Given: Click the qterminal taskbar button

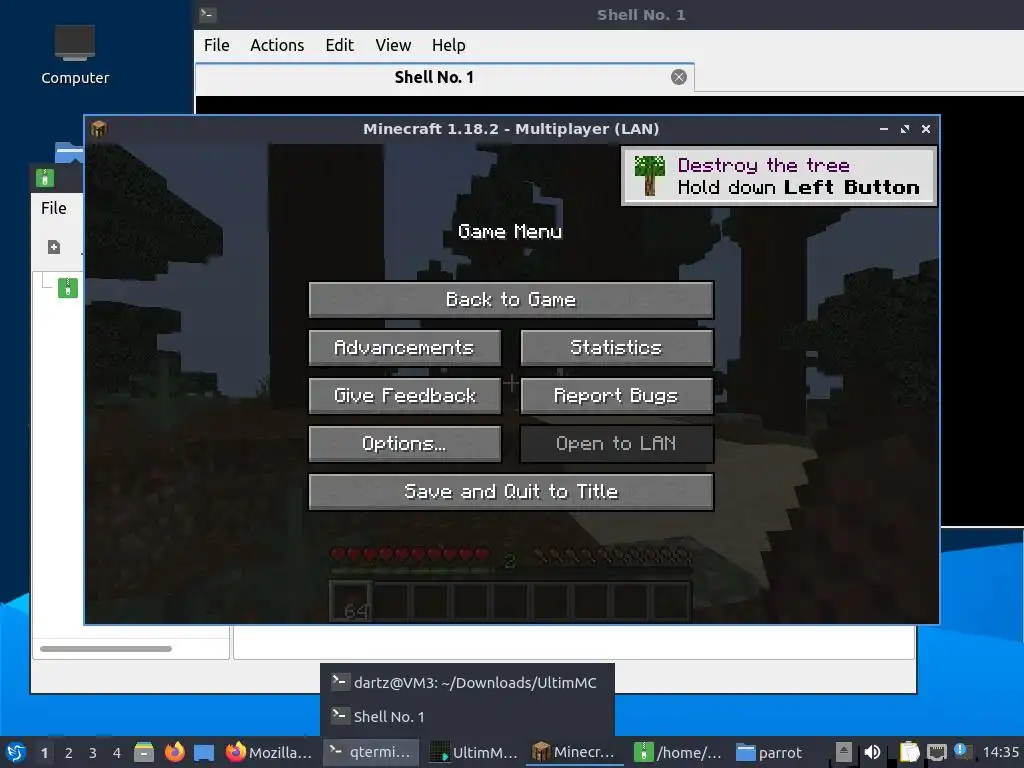Looking at the screenshot, I should pos(370,752).
